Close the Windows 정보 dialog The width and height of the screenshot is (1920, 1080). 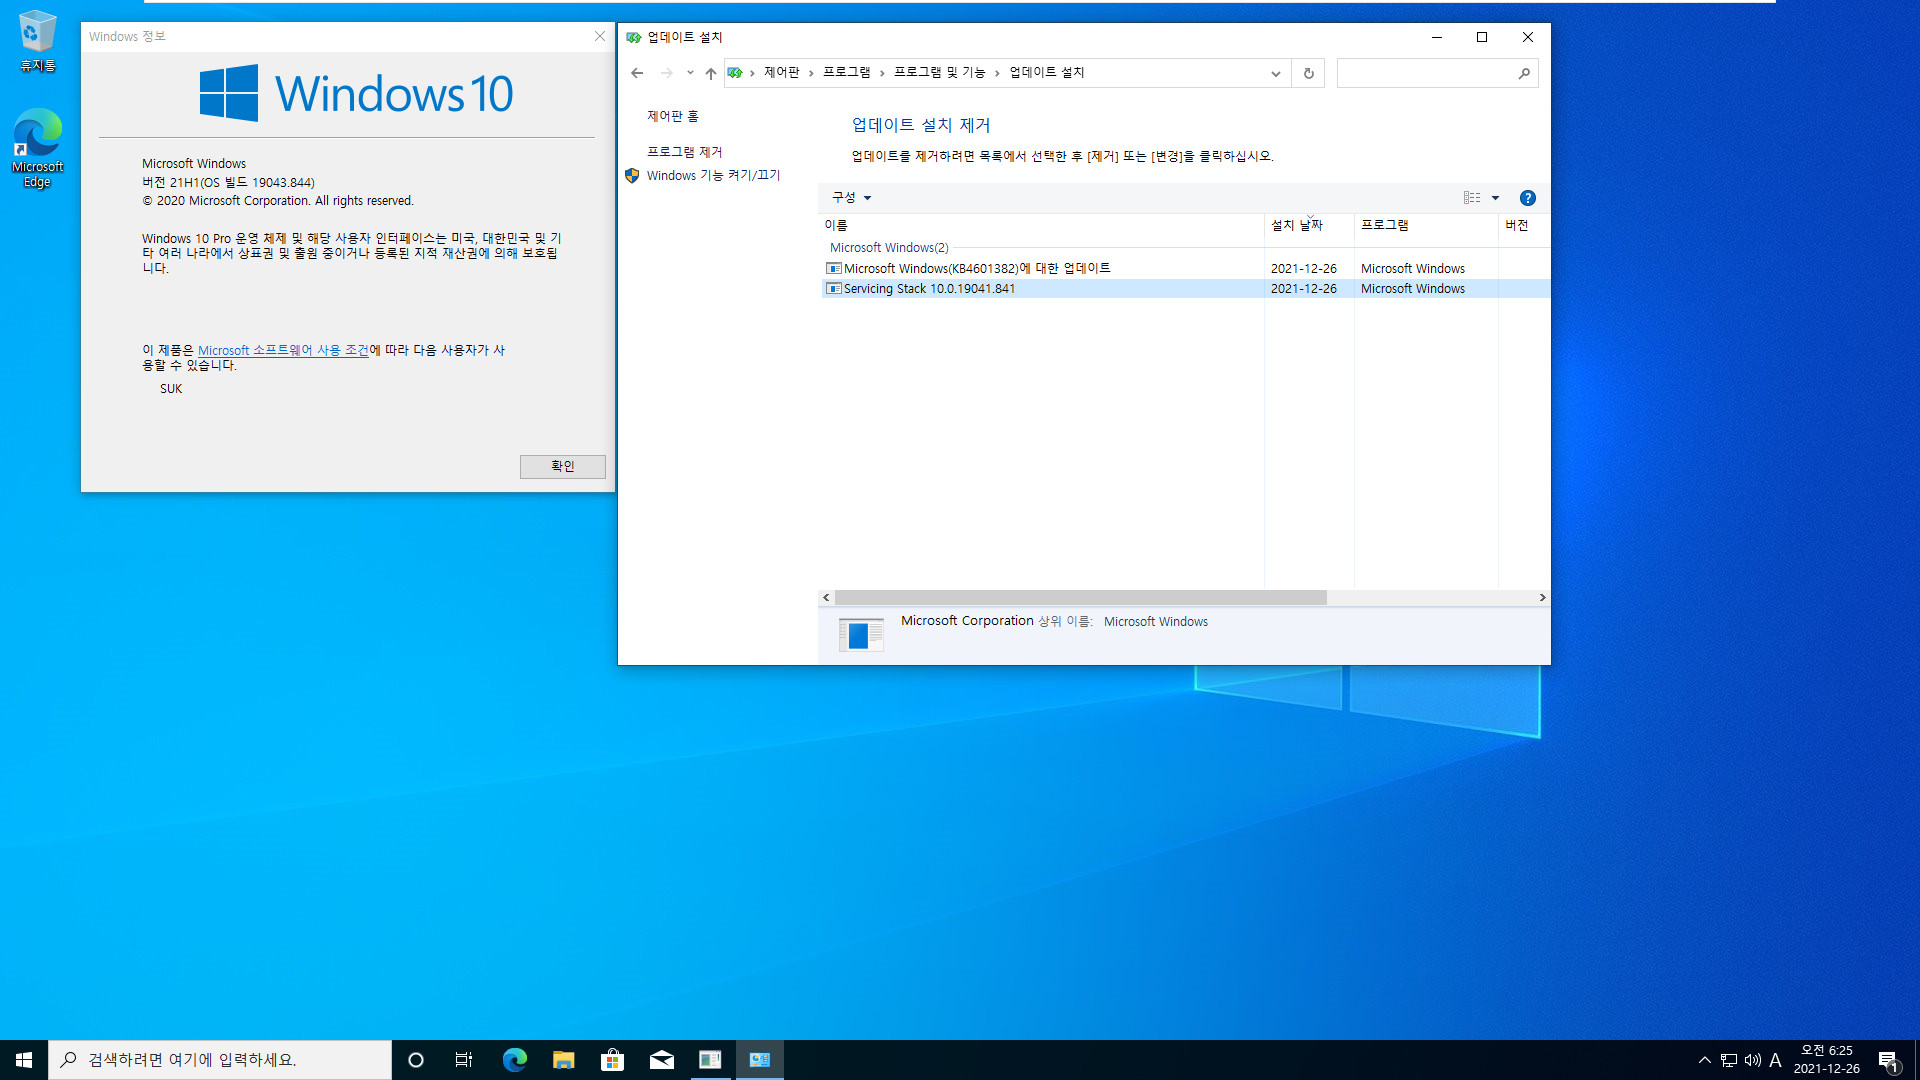(599, 36)
